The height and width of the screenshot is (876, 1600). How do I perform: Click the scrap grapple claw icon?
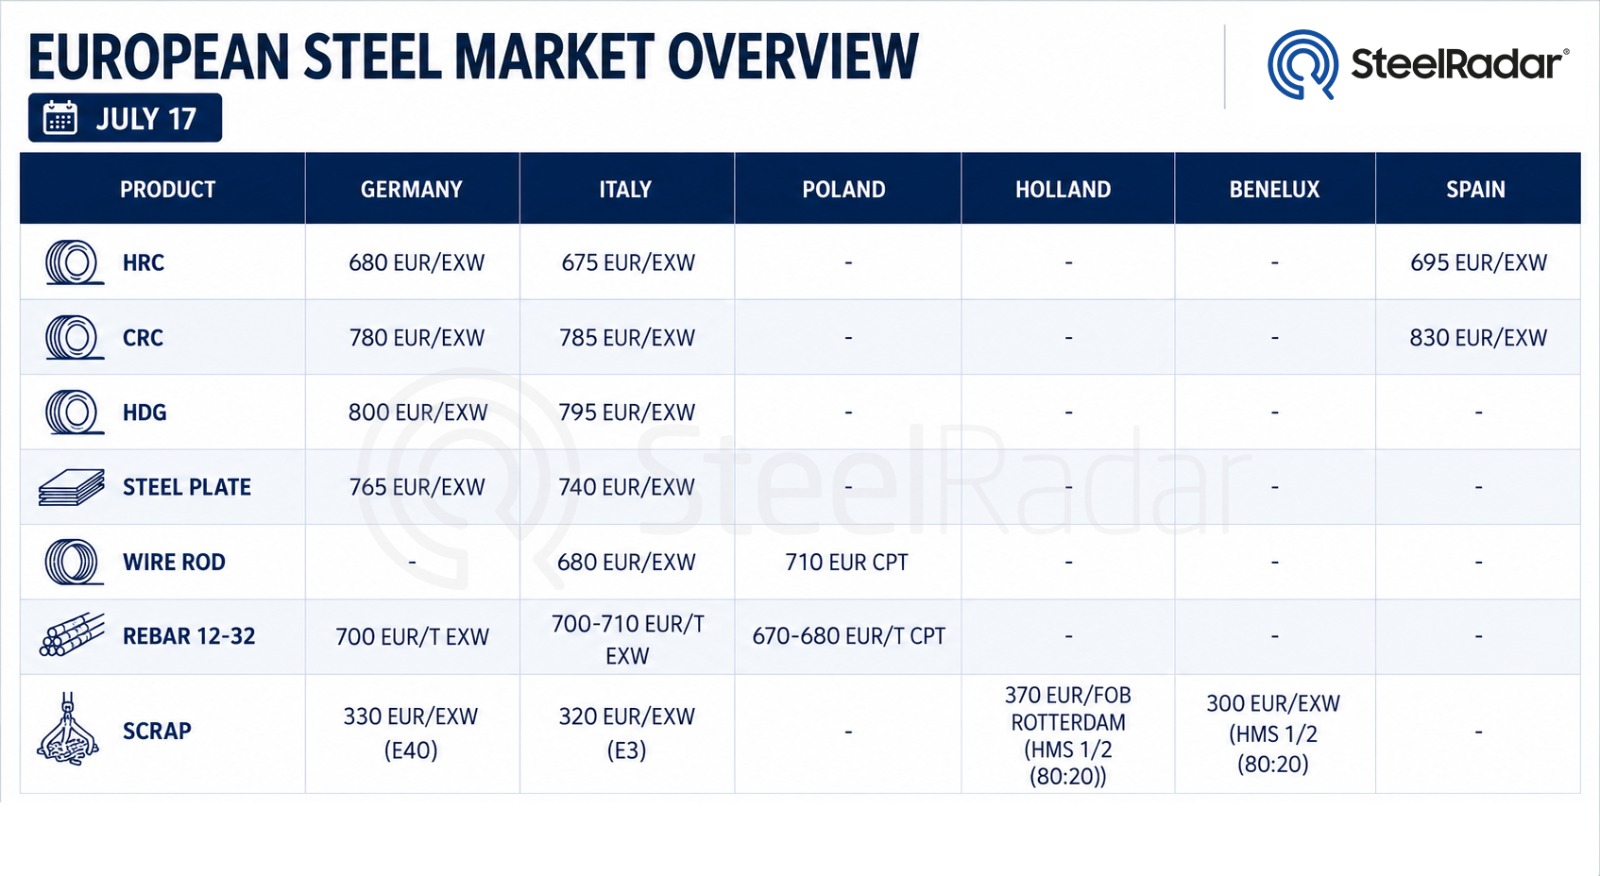pos(68,729)
